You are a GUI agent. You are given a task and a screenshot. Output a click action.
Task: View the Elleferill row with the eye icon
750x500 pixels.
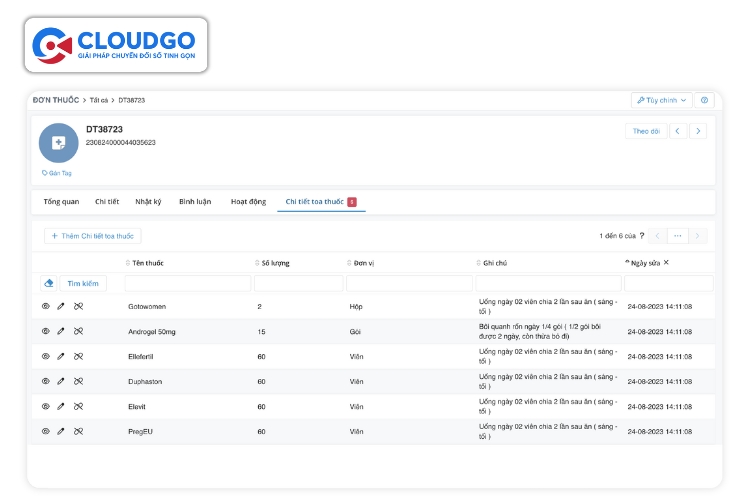point(45,356)
